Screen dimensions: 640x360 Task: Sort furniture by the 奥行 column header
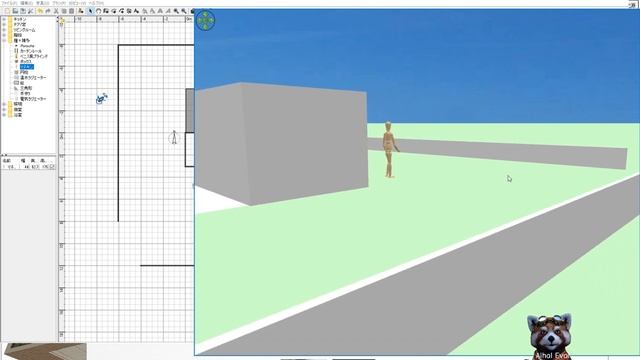click(33, 160)
